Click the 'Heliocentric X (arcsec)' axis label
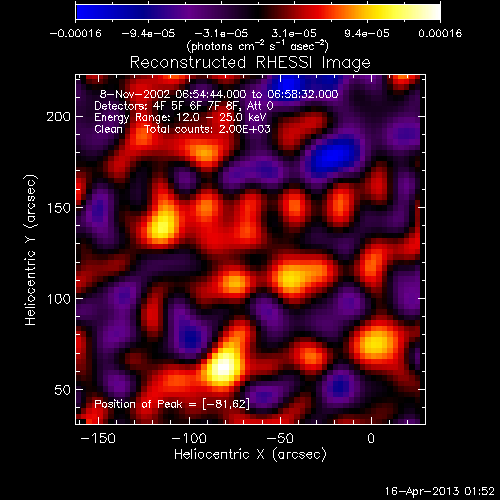Viewport: 500px width, 500px height. (x=250, y=454)
